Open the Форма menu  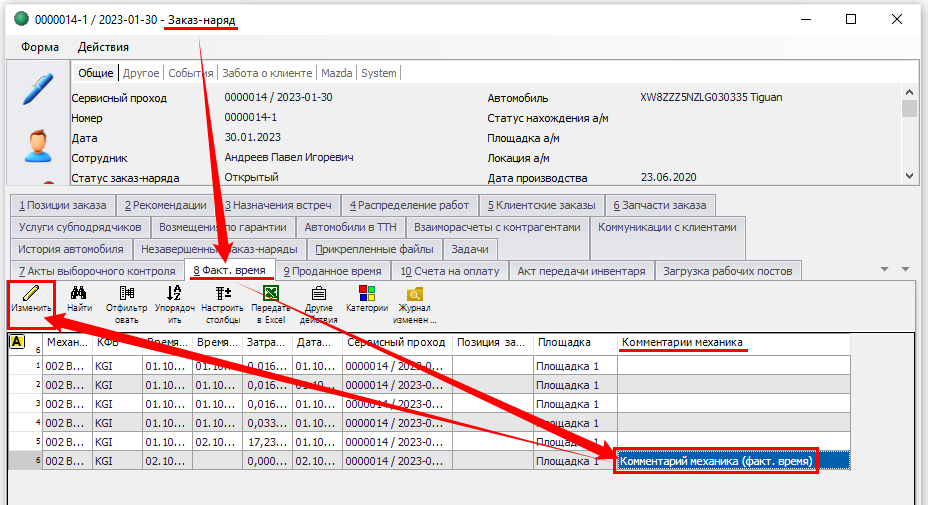40,47
